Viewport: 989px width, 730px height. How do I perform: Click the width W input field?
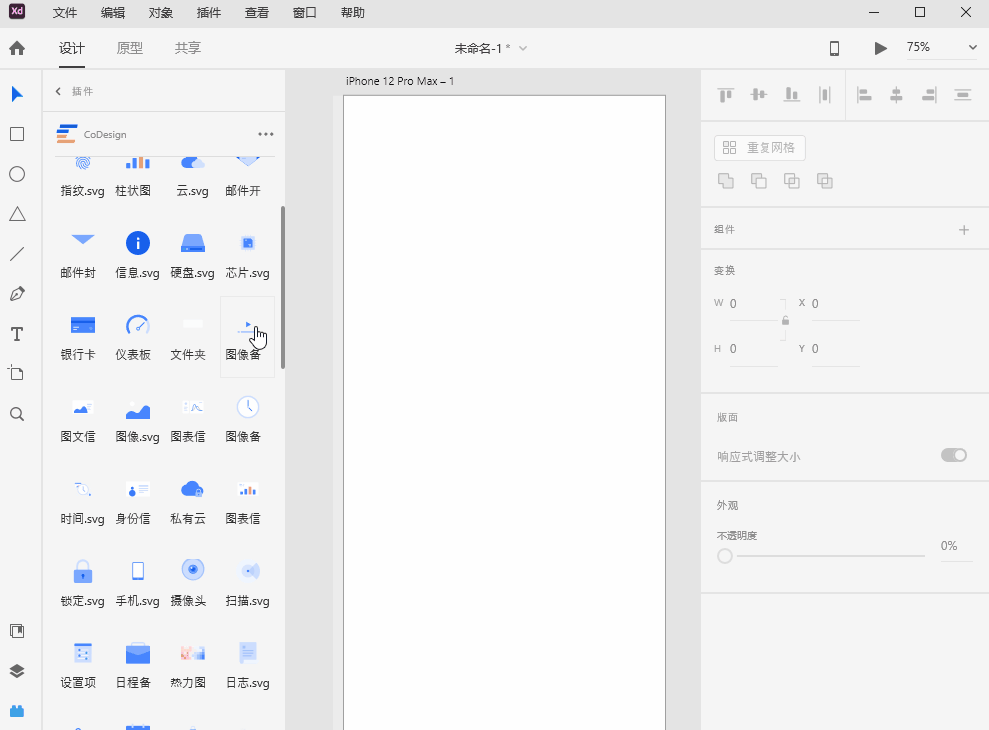pos(754,304)
